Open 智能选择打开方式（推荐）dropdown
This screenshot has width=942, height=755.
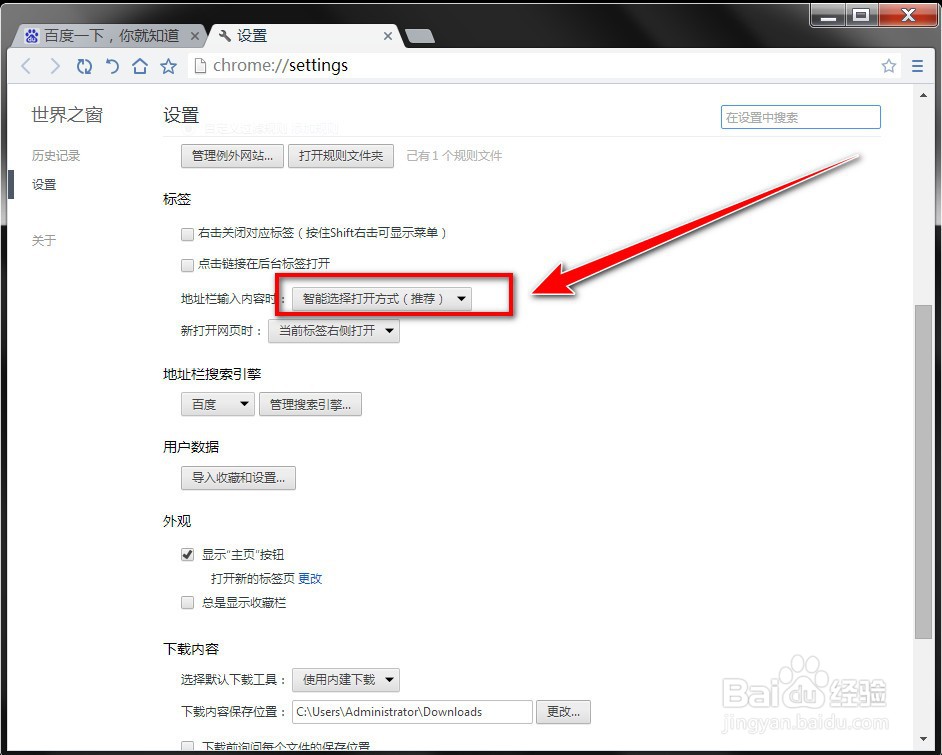coord(381,299)
